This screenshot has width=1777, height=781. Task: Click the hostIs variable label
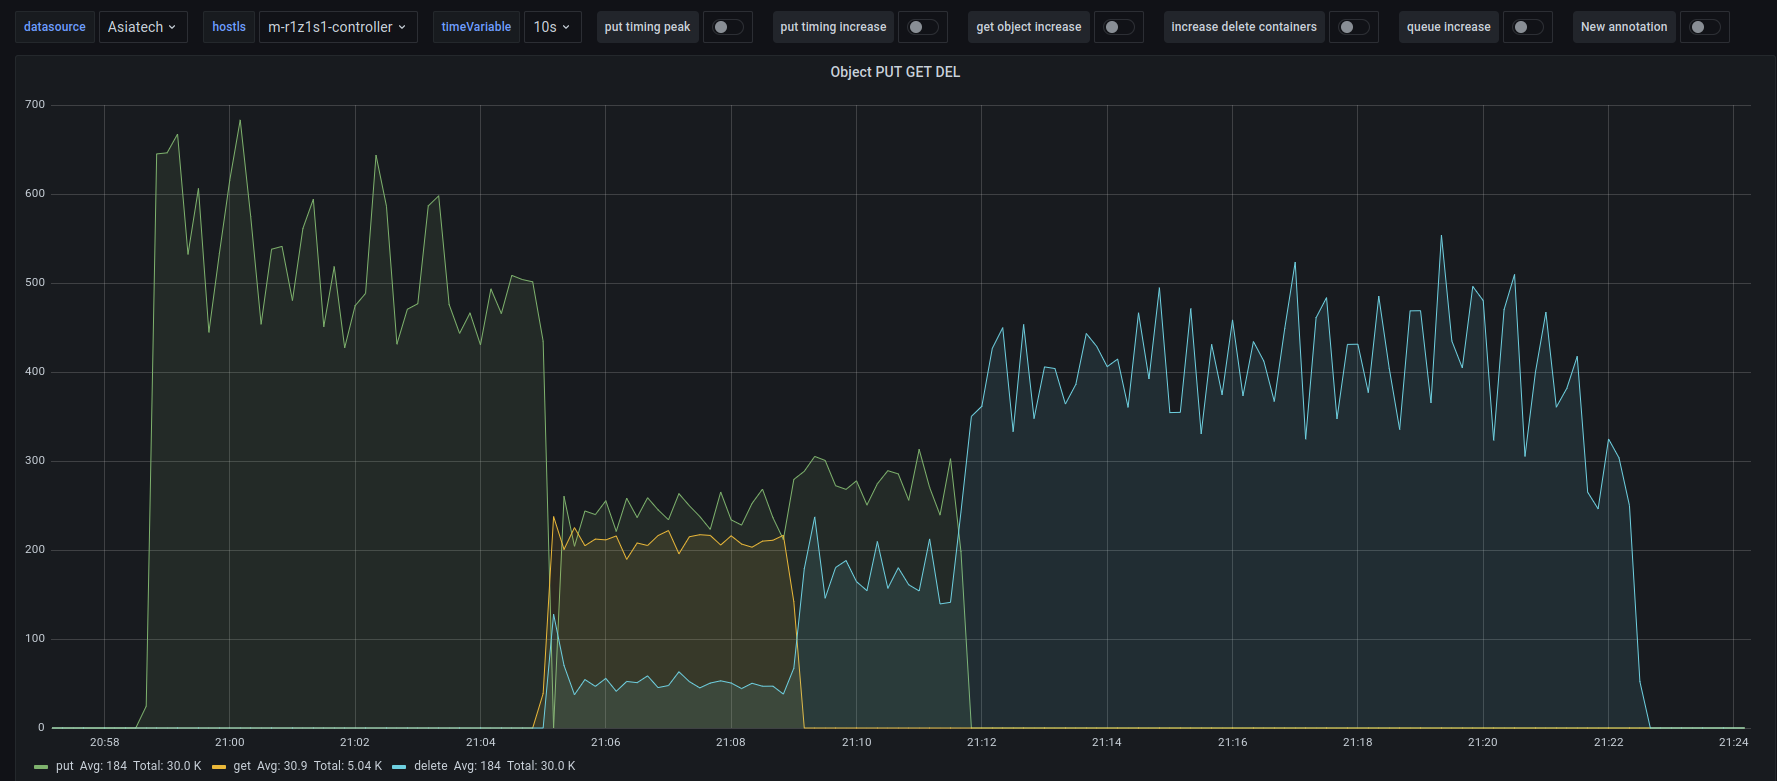pyautogui.click(x=229, y=27)
